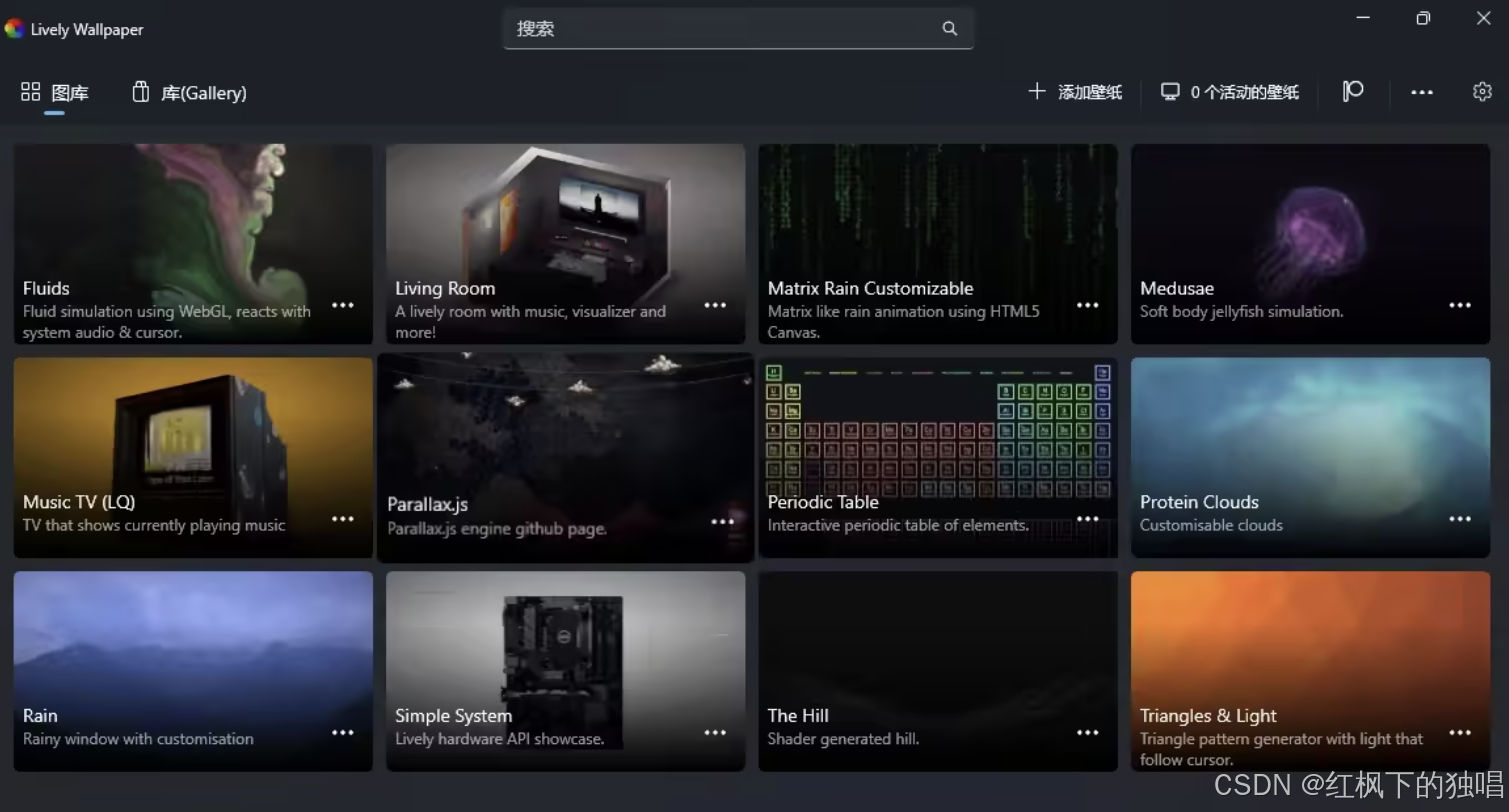Open the top-bar three-dots more menu
The image size is (1509, 812).
click(1422, 92)
